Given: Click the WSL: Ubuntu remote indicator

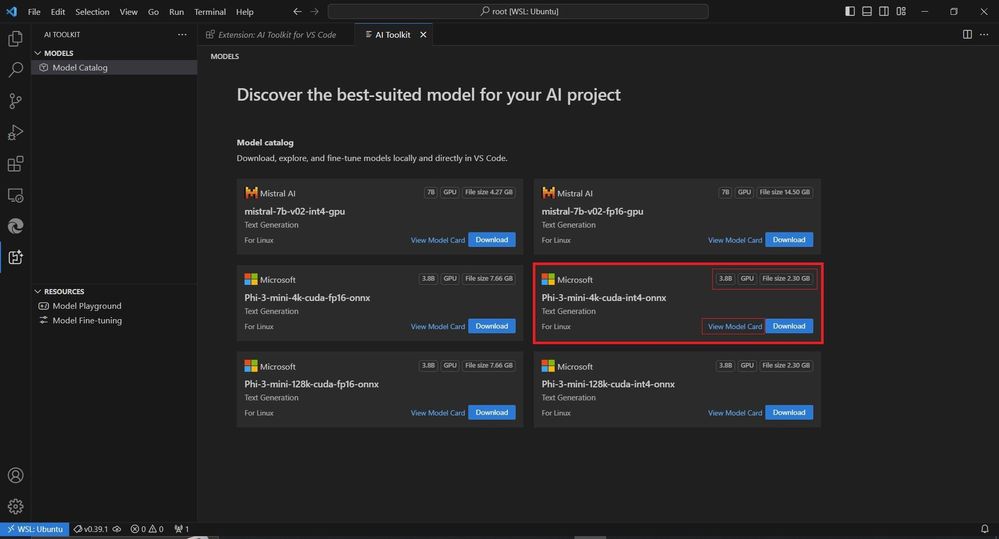Looking at the screenshot, I should tap(35, 529).
